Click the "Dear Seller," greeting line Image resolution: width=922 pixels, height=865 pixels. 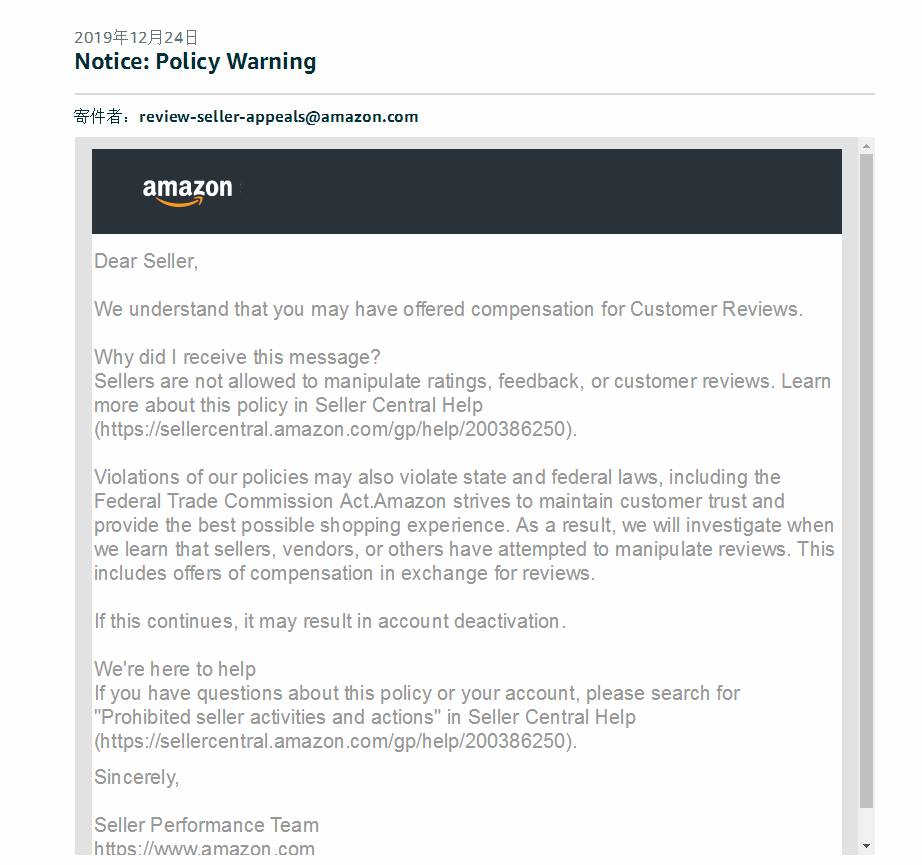click(x=146, y=261)
